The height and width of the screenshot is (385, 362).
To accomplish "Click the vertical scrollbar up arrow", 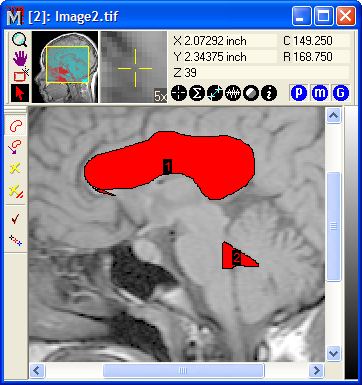I will pos(333,116).
